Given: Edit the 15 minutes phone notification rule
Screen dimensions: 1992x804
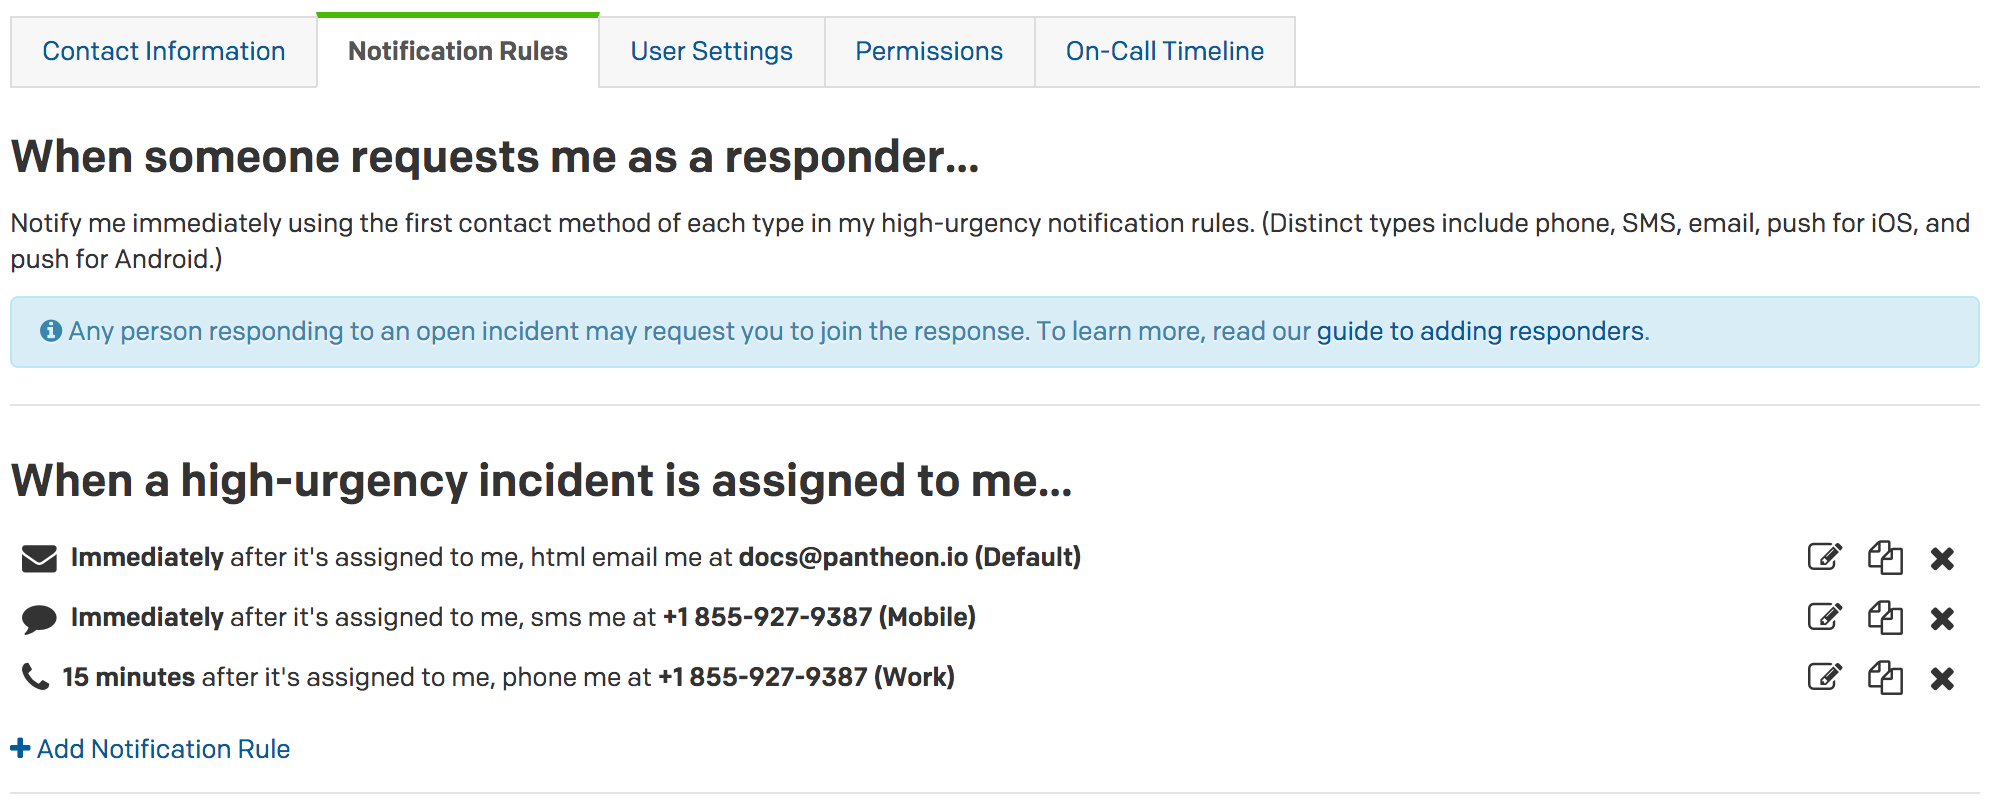Looking at the screenshot, I should 1824,676.
